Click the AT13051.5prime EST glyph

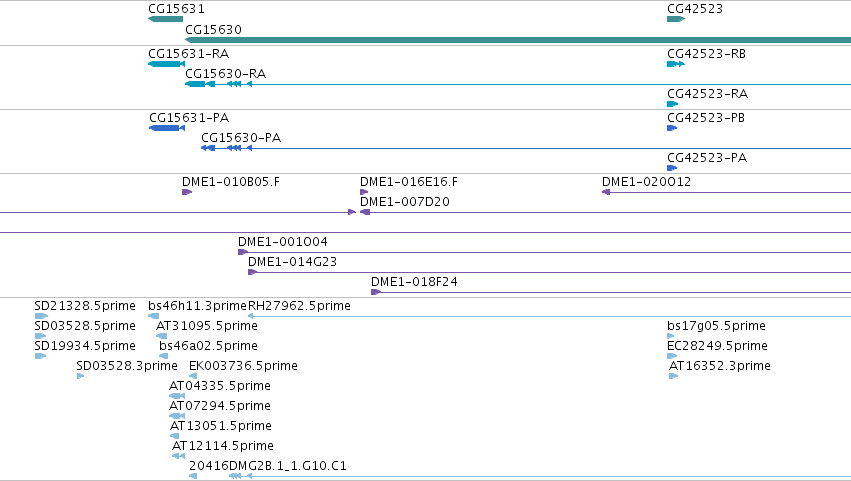pos(174,436)
